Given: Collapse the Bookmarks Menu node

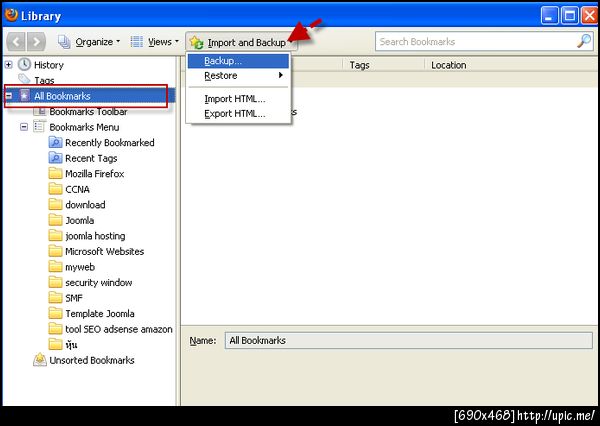Looking at the screenshot, I should pos(24,127).
